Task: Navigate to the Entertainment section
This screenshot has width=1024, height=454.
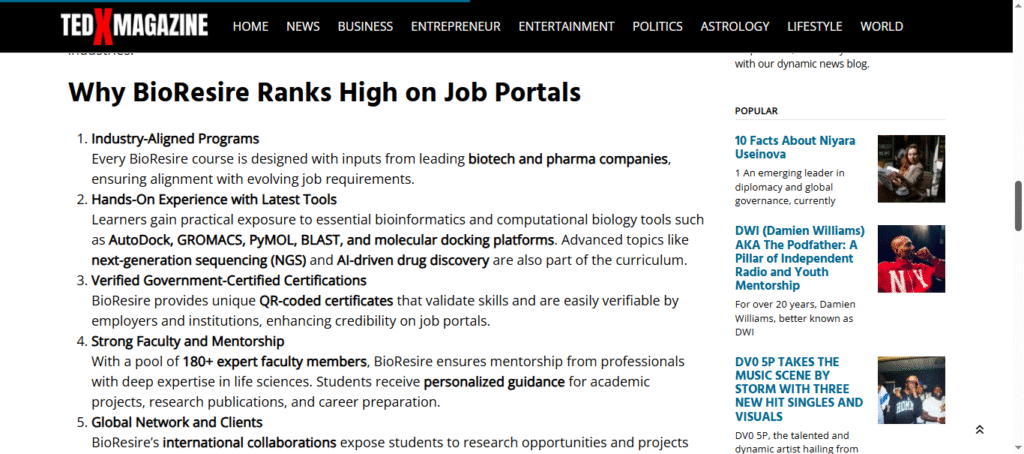Action: pos(566,26)
